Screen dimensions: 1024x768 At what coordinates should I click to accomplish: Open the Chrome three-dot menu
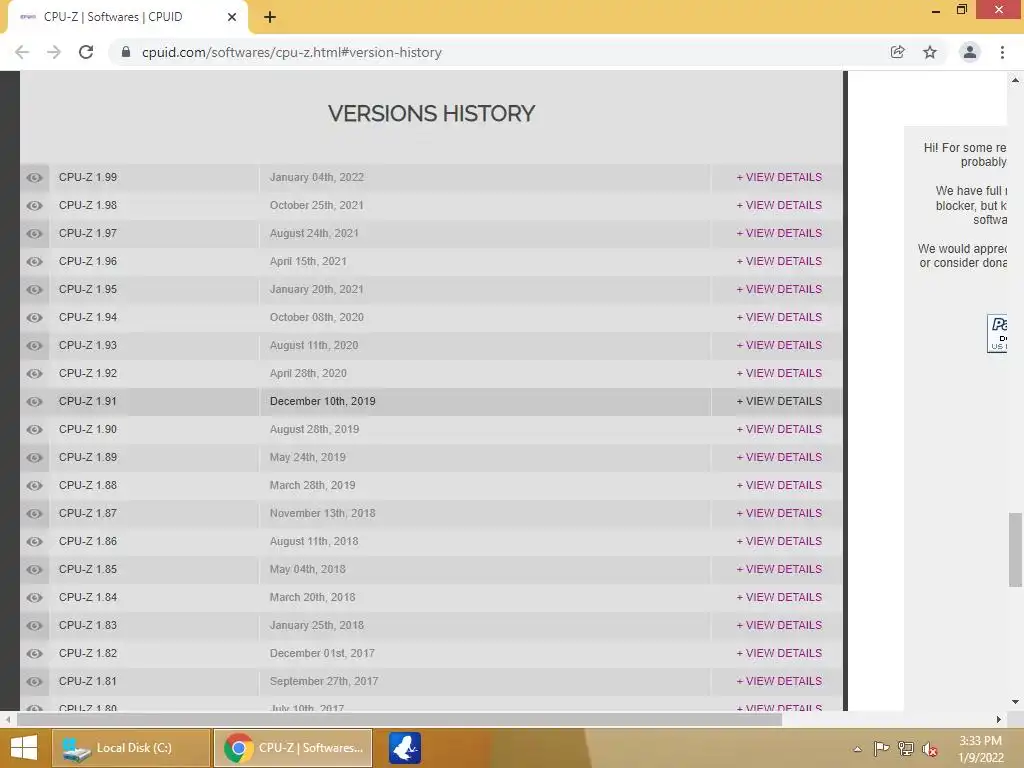tap(1002, 52)
